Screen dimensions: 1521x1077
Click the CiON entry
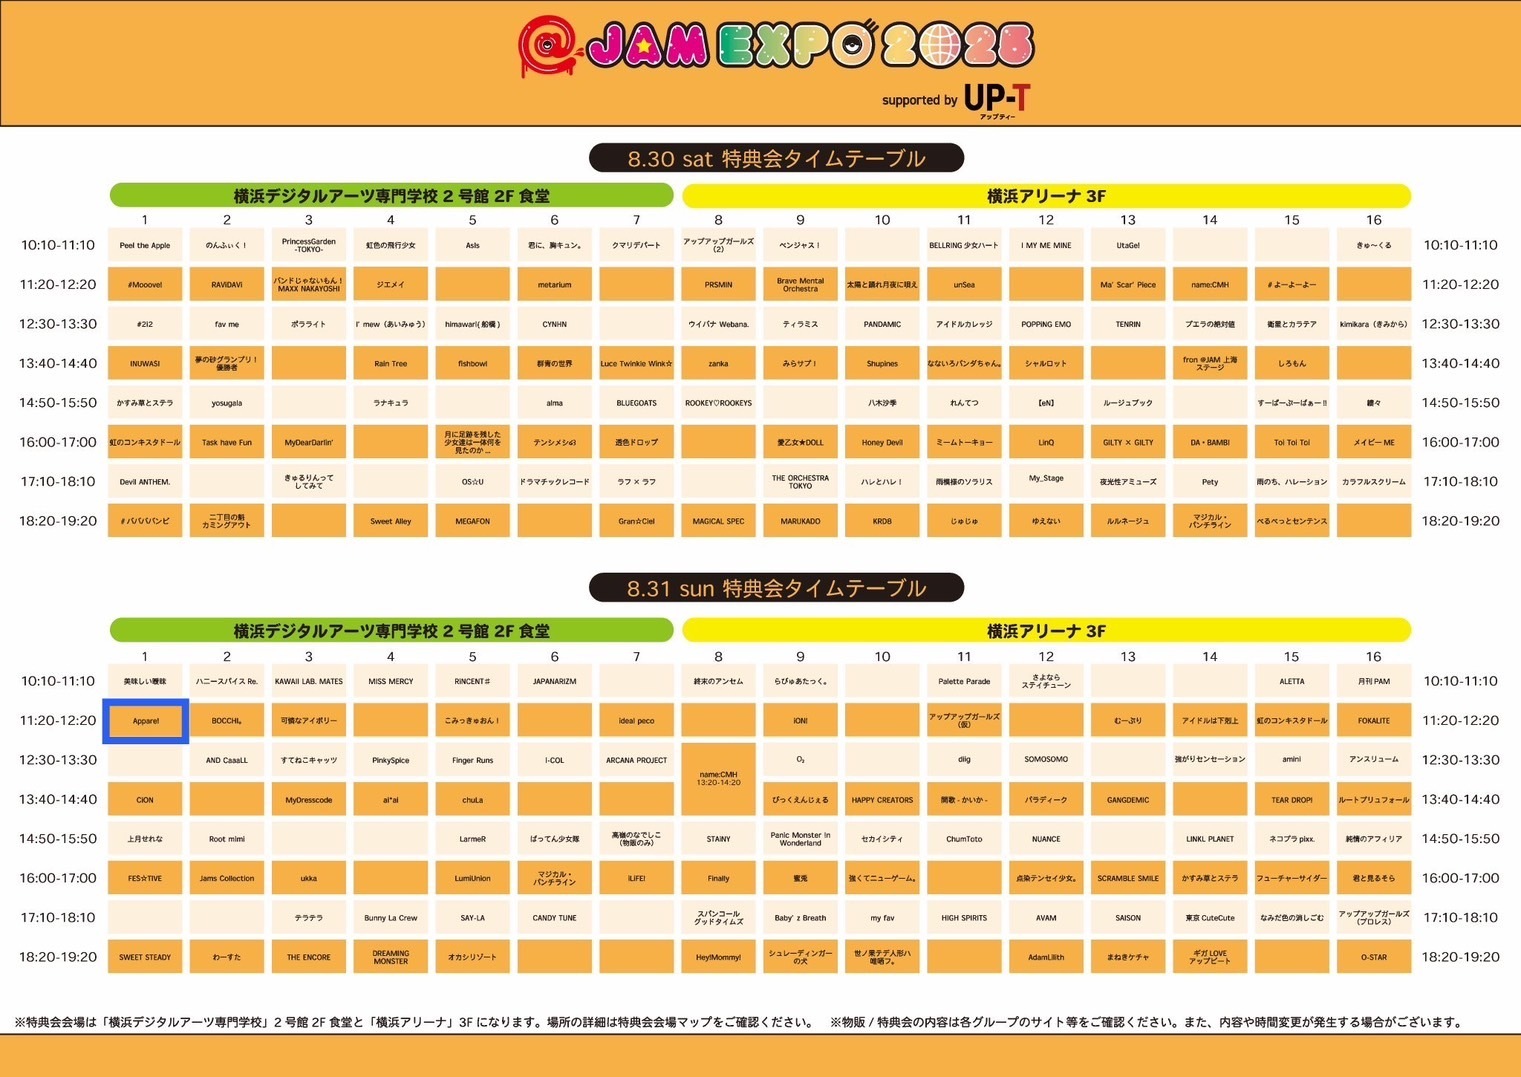[x=145, y=799]
